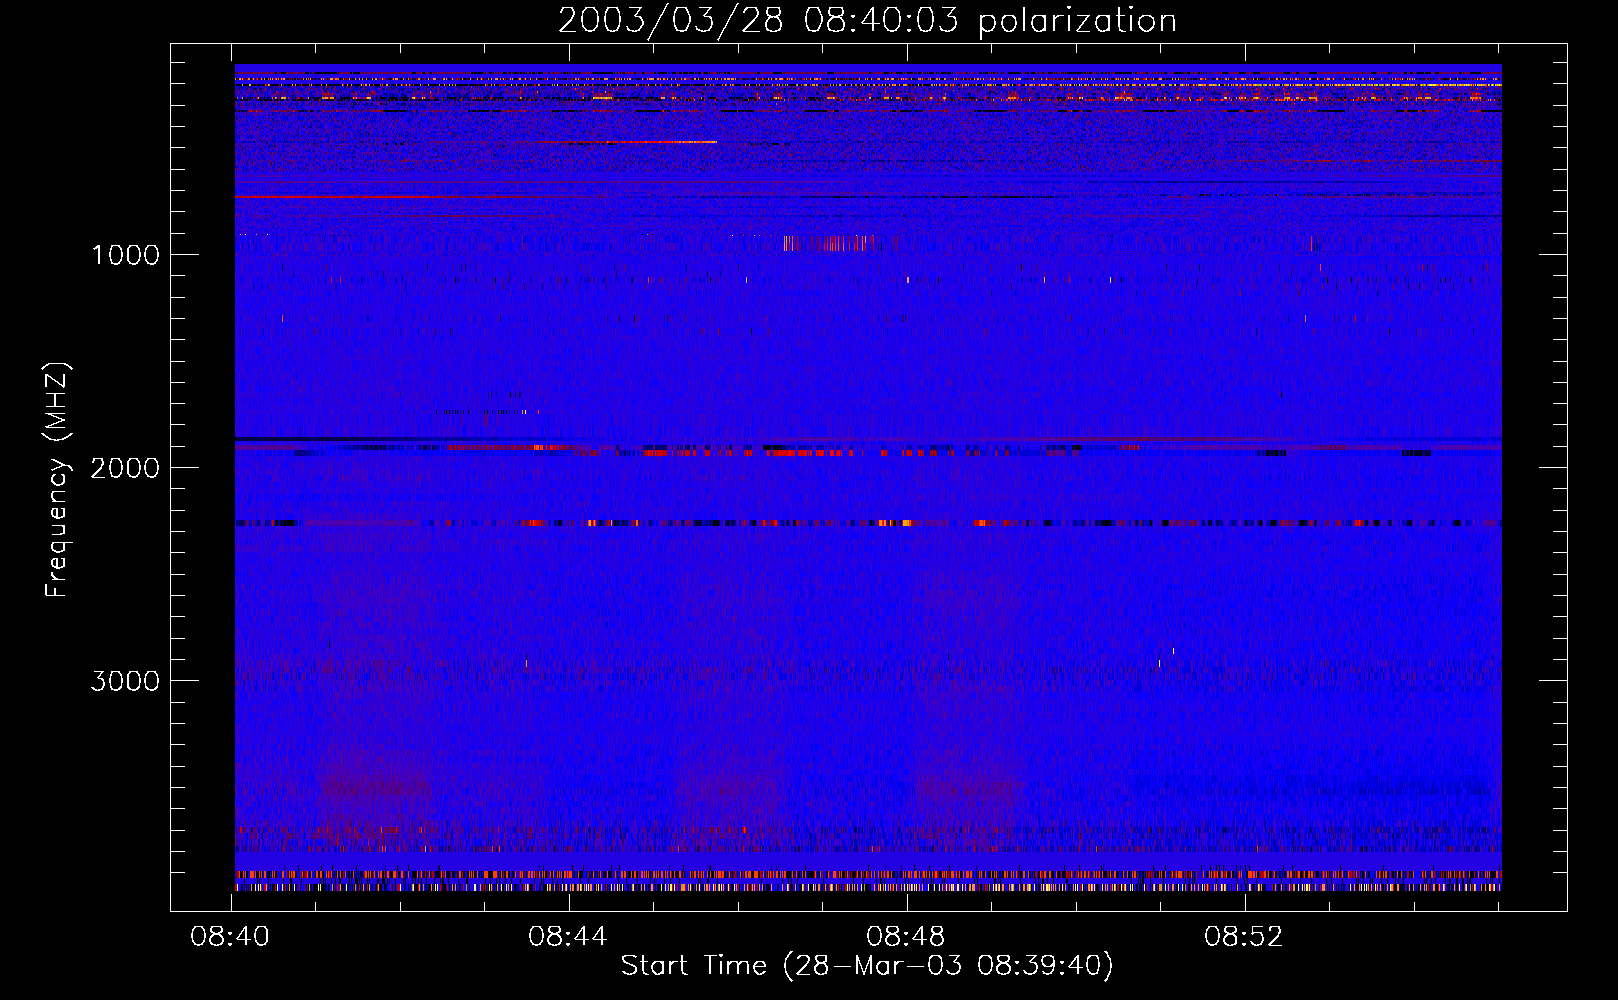Click the 08:48 time tick label
This screenshot has height=1000, width=1618.
click(x=906, y=937)
